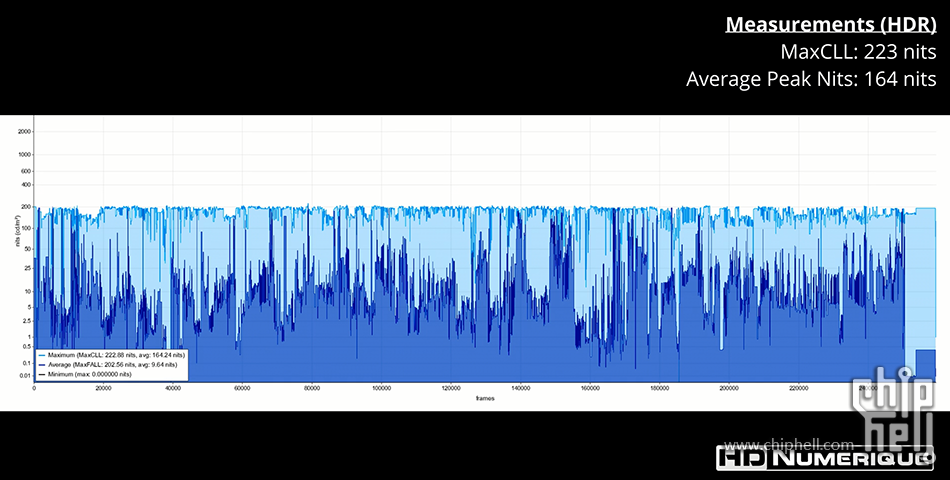Click the Measurements (HDR) heading
Image resolution: width=950 pixels, height=480 pixels.
click(830, 24)
